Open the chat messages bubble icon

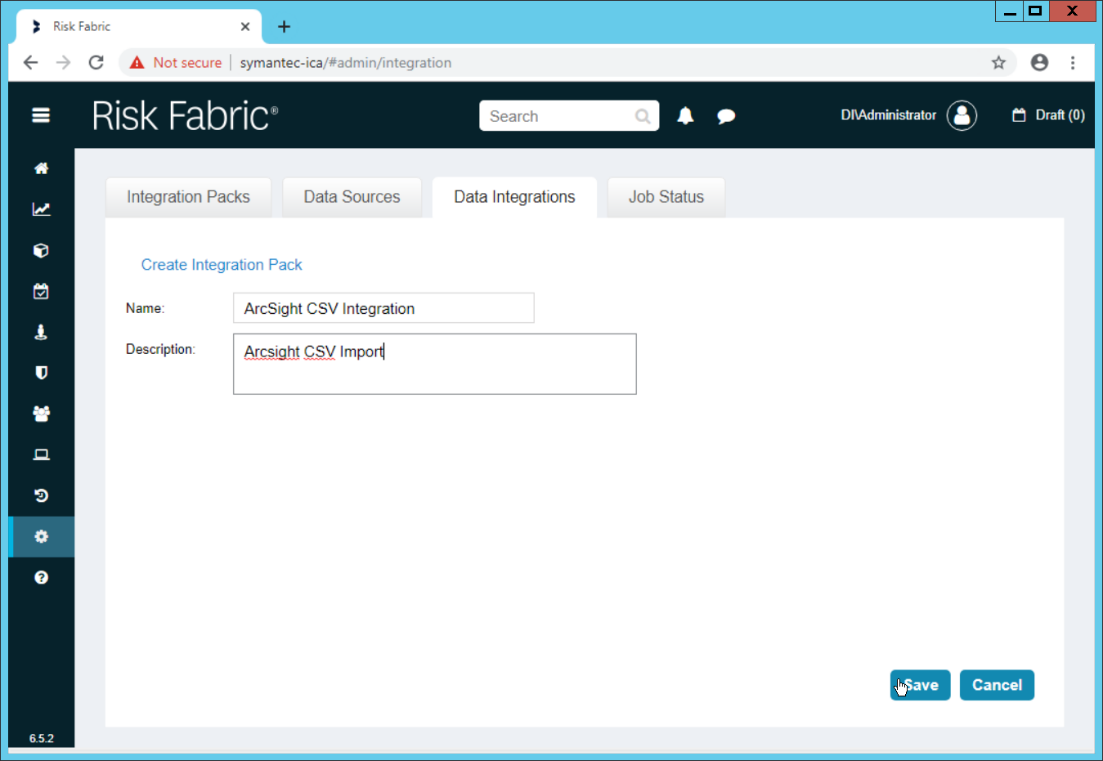[x=726, y=116]
